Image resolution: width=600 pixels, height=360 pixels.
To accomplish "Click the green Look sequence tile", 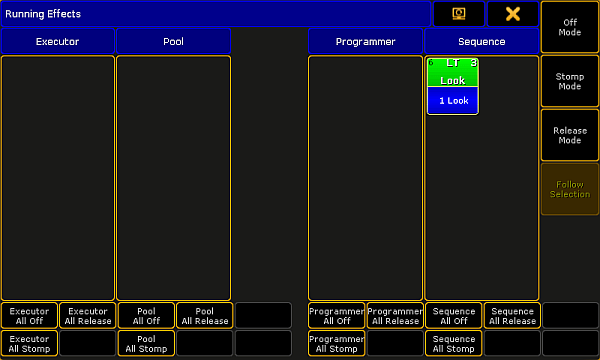I will (x=453, y=72).
